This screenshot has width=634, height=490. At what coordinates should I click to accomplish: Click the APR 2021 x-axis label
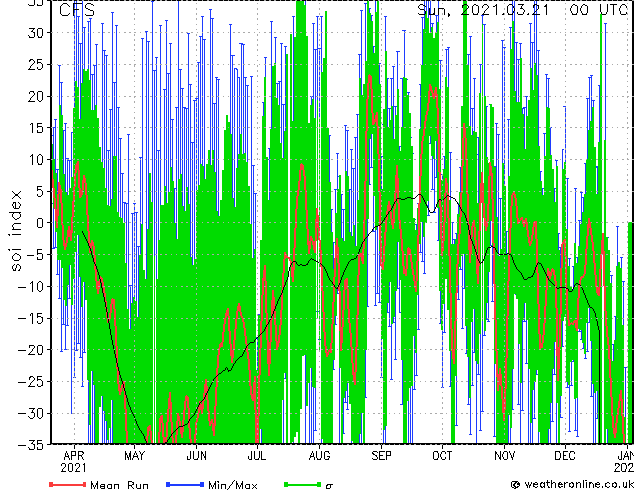point(74,462)
